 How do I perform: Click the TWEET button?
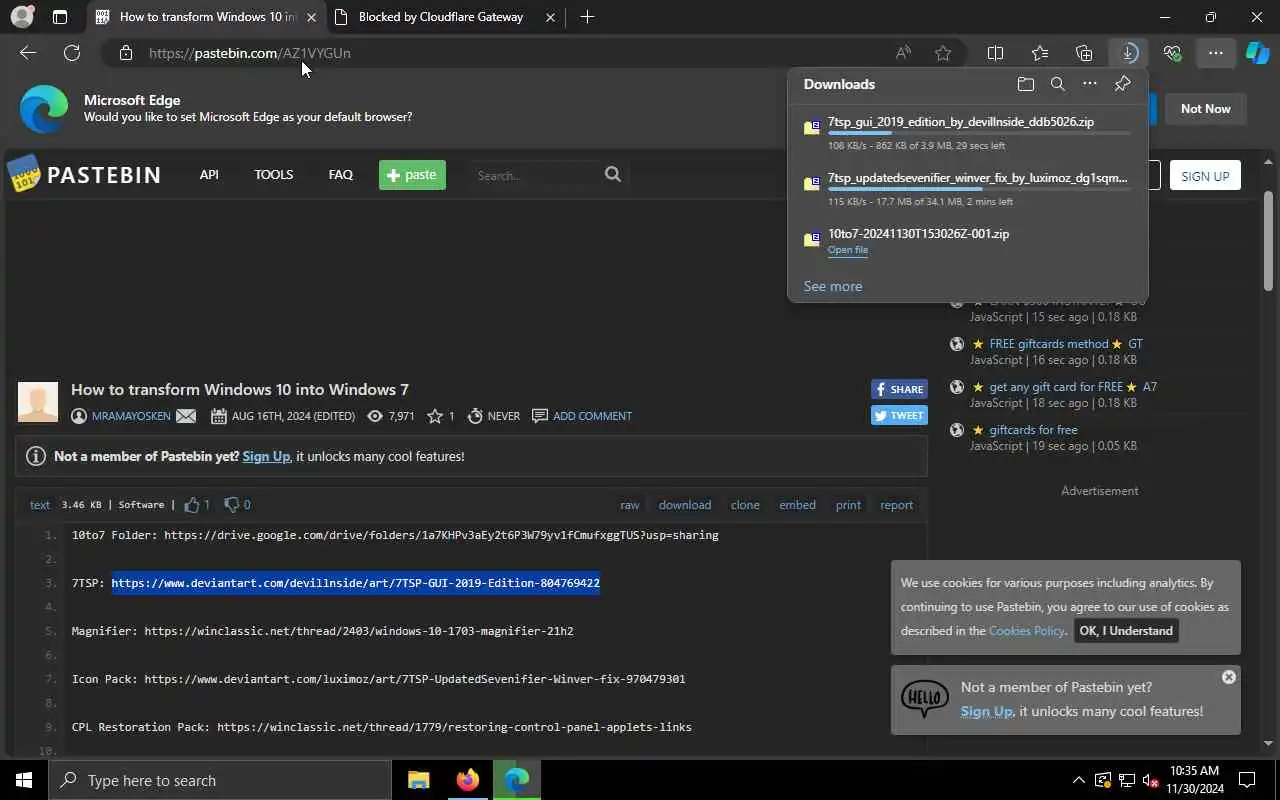pyautogui.click(x=899, y=415)
